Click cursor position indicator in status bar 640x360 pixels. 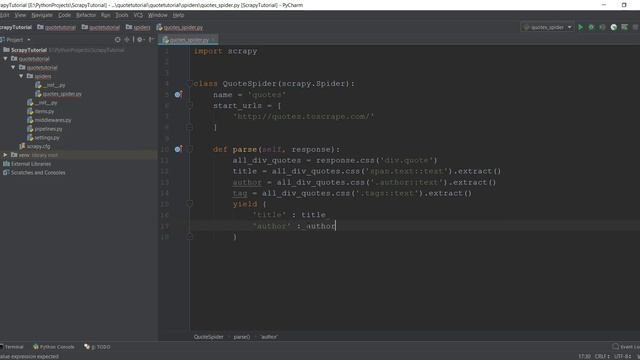tap(584, 356)
